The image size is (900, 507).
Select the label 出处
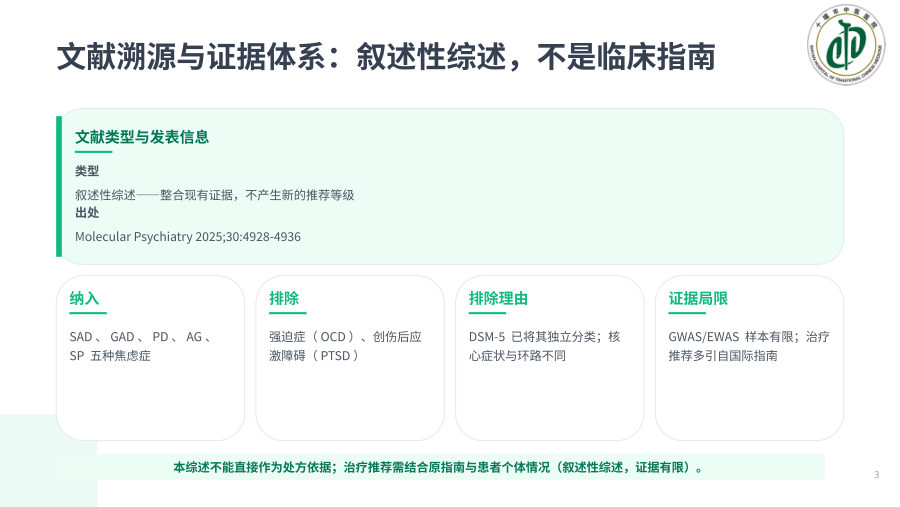pyautogui.click(x=87, y=212)
